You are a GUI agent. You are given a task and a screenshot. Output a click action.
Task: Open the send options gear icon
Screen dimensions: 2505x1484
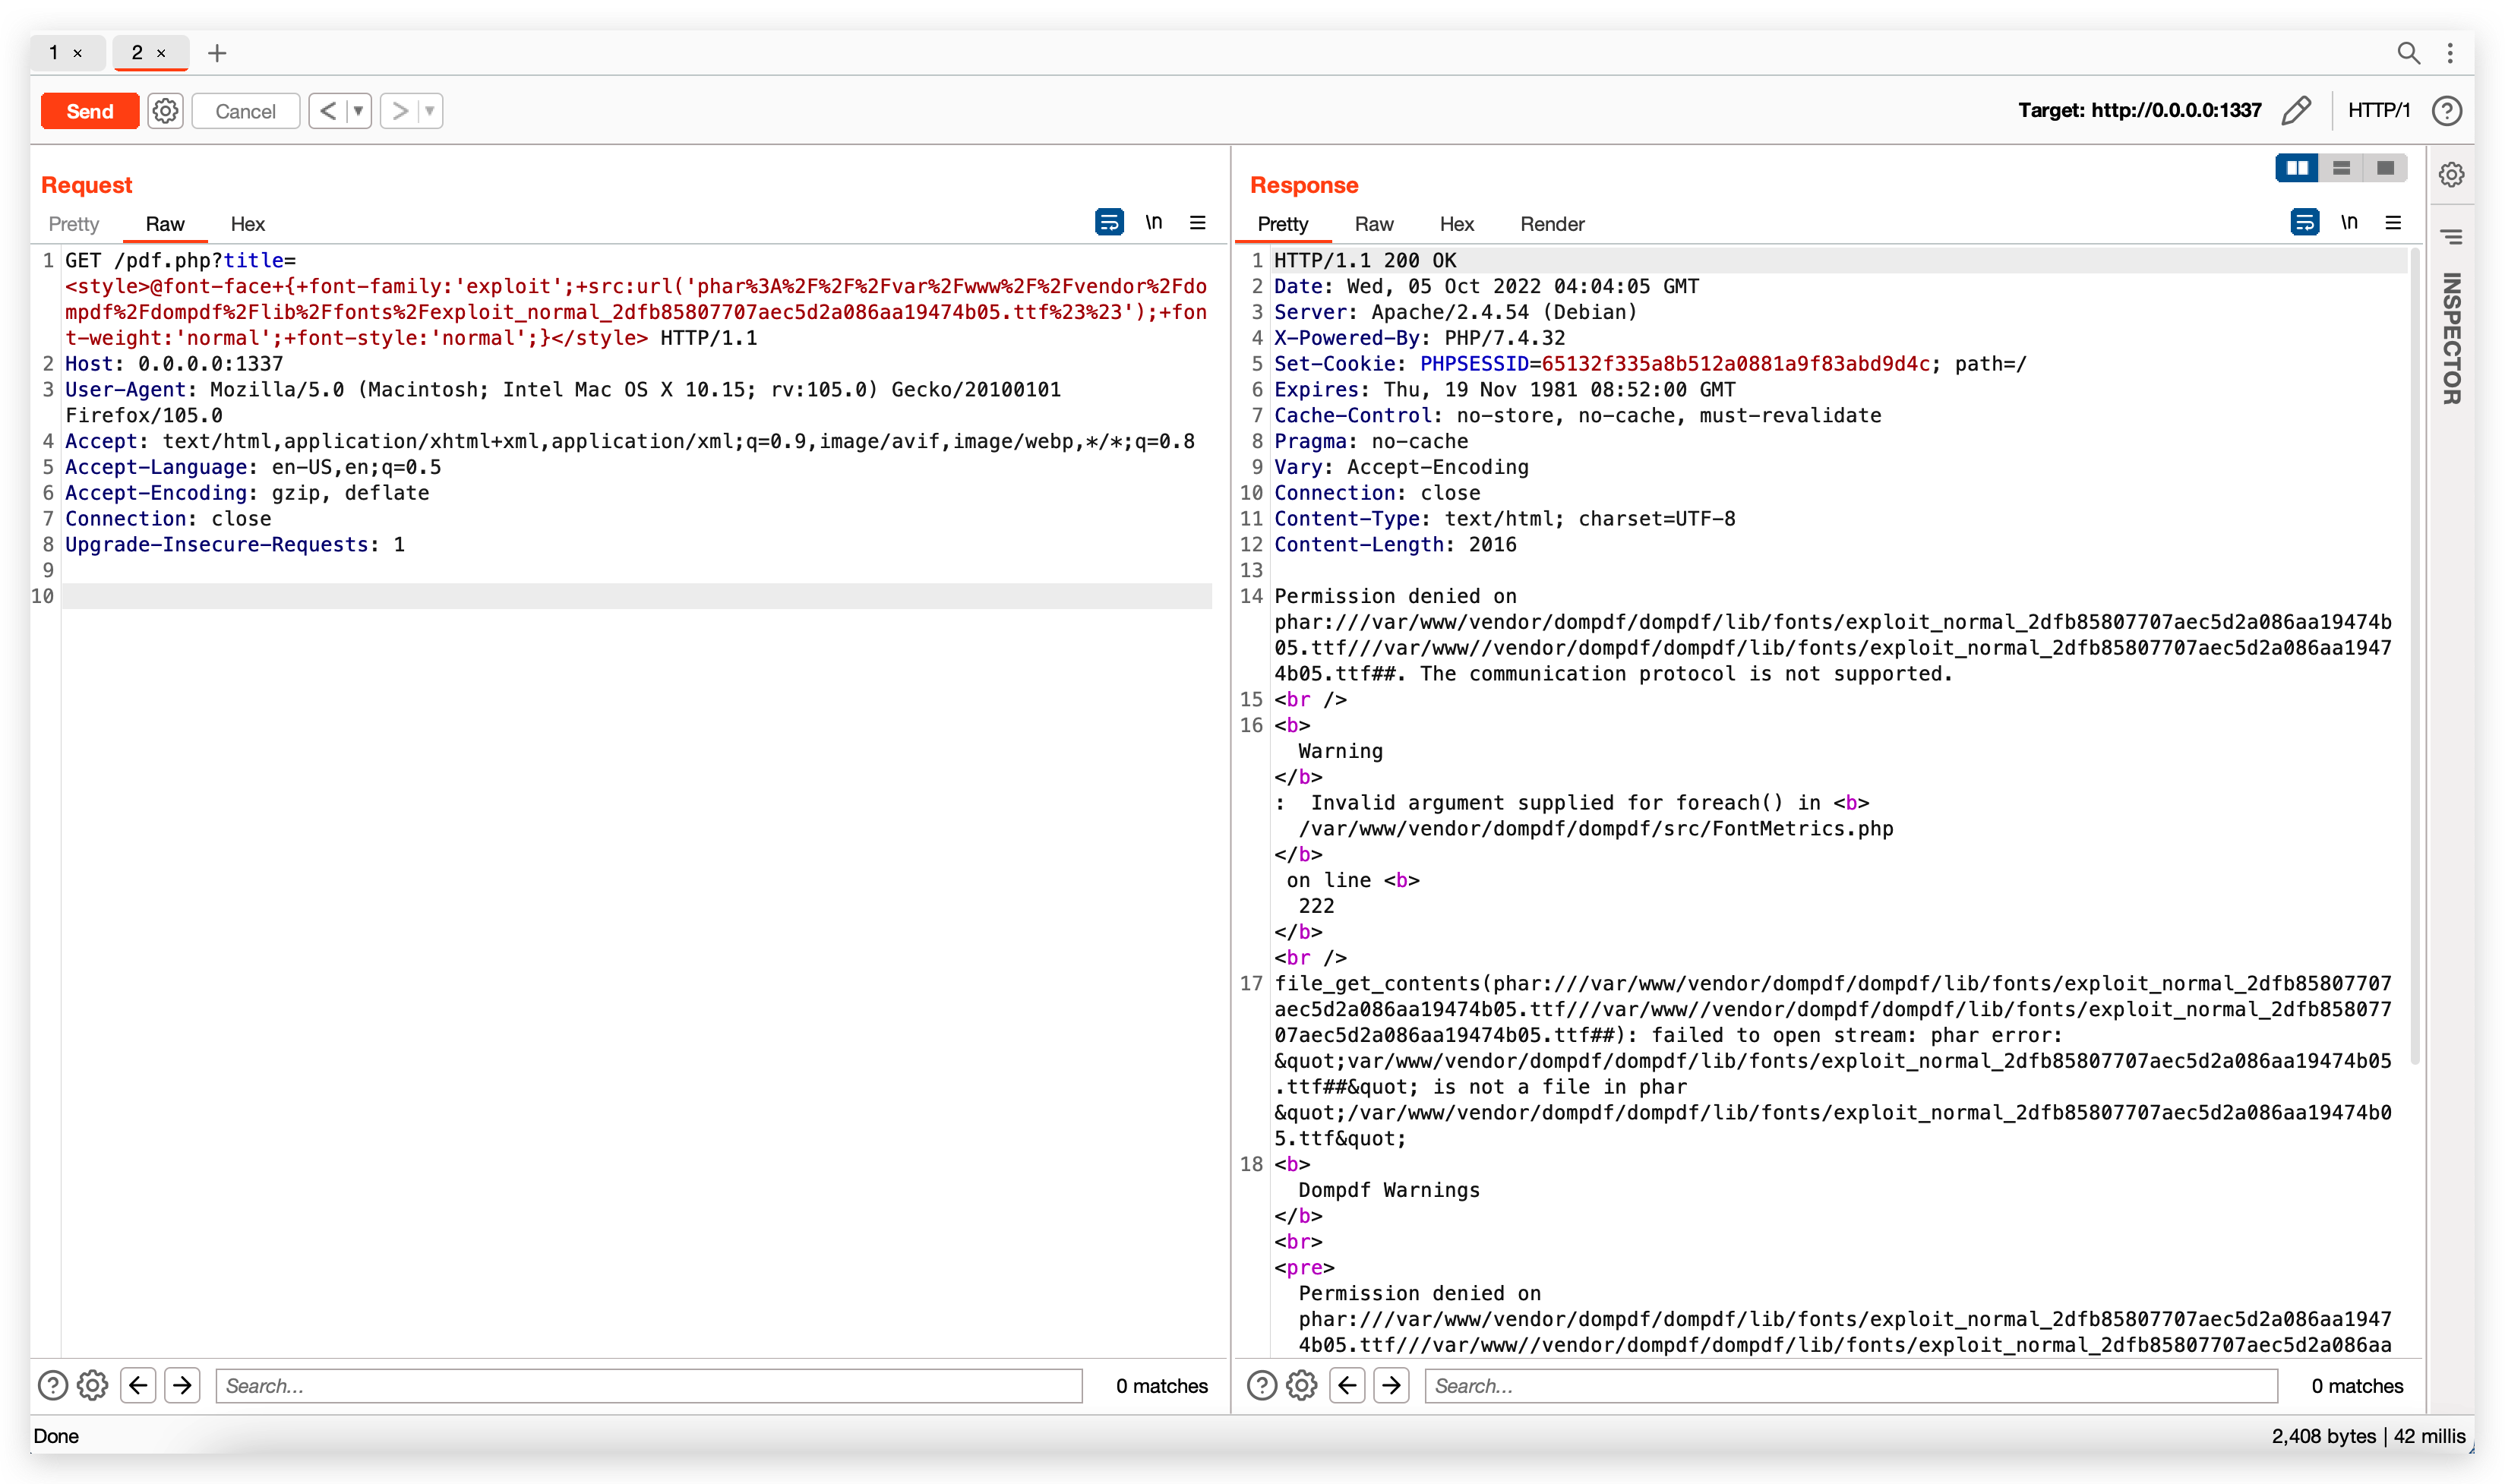pos(166,111)
